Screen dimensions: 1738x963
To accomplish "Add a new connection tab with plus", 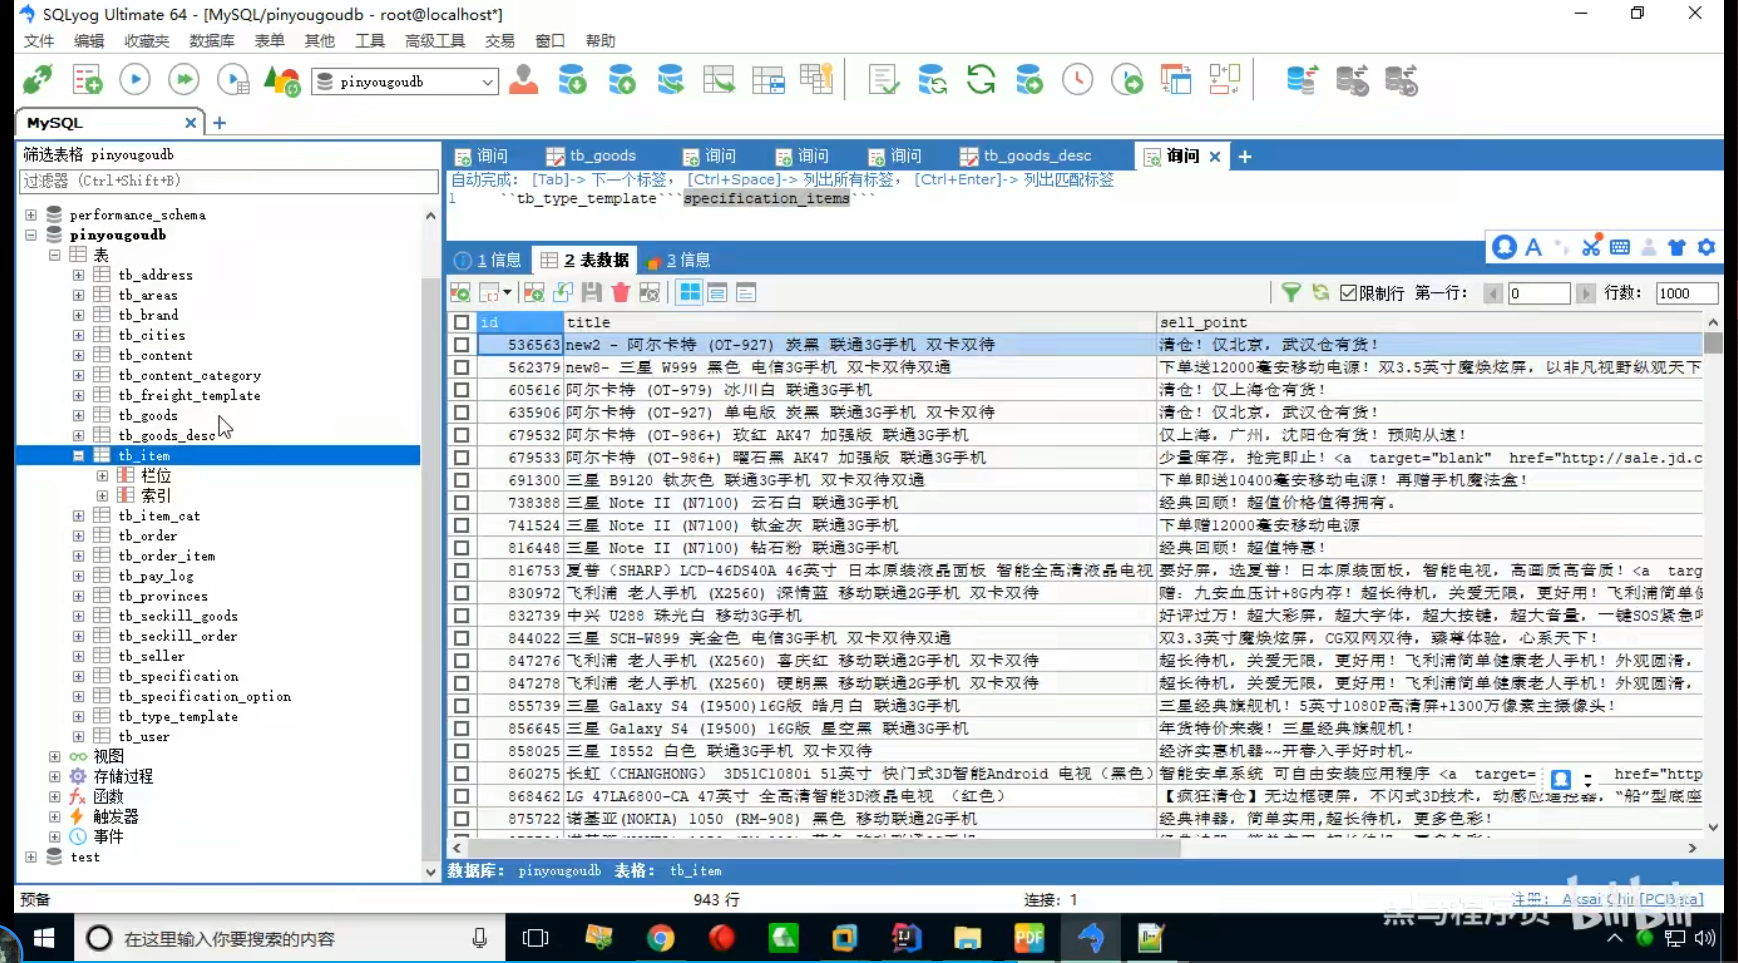I will pyautogui.click(x=220, y=123).
